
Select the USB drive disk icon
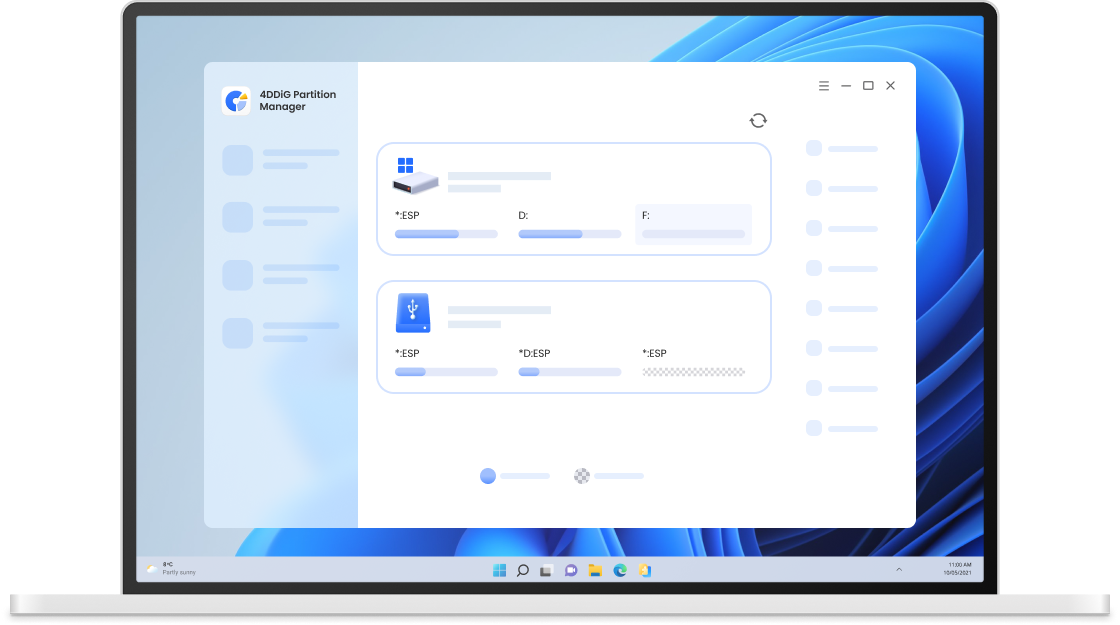(413, 313)
